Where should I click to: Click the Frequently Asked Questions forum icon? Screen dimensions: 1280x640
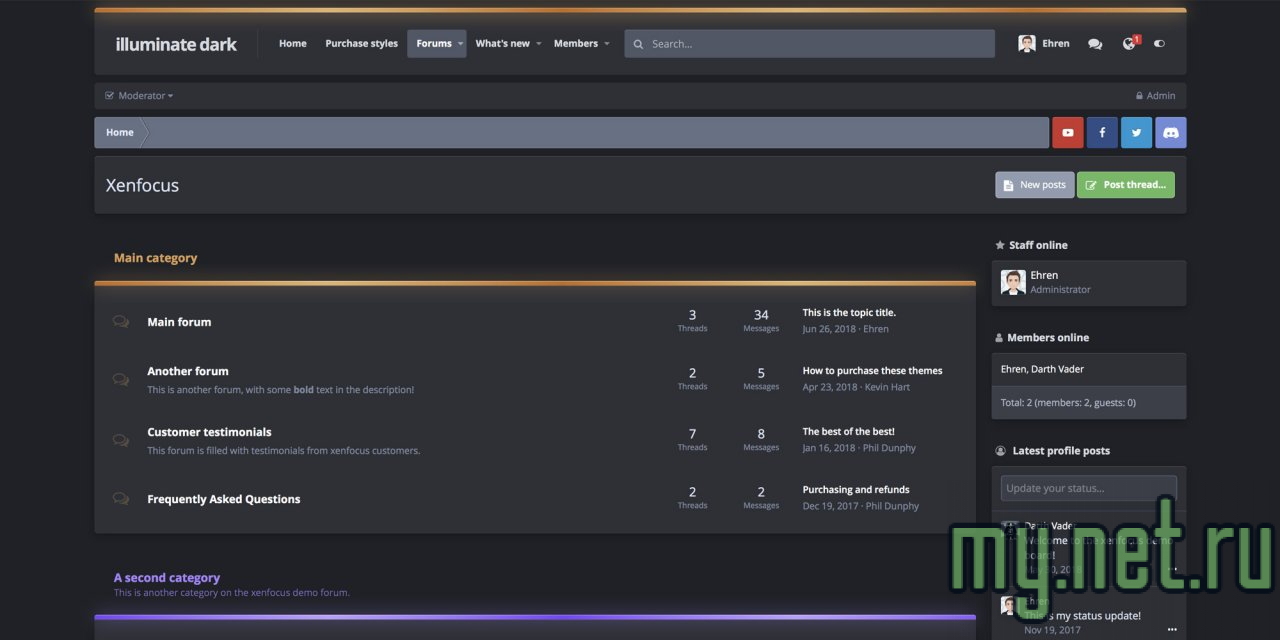point(121,499)
